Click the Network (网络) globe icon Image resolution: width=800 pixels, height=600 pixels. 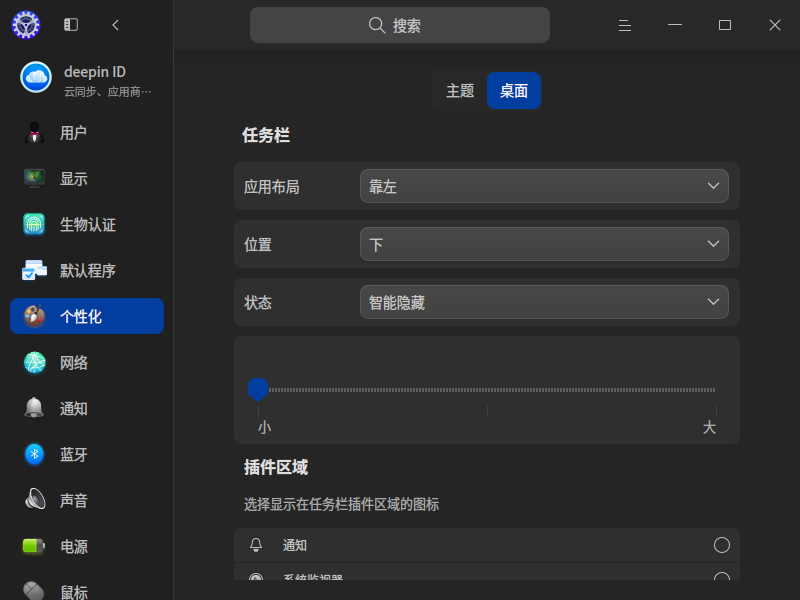(x=34, y=362)
